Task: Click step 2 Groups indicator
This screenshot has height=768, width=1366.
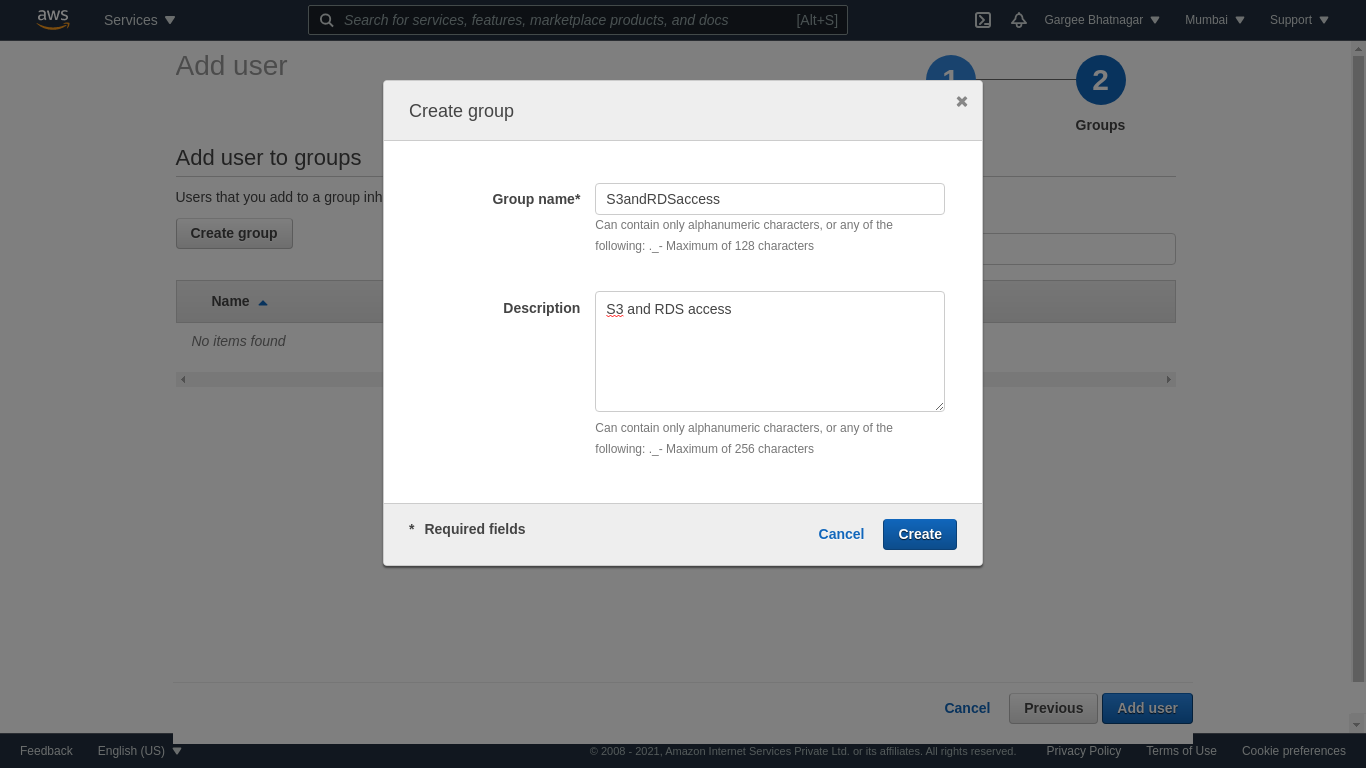Action: (x=1101, y=80)
